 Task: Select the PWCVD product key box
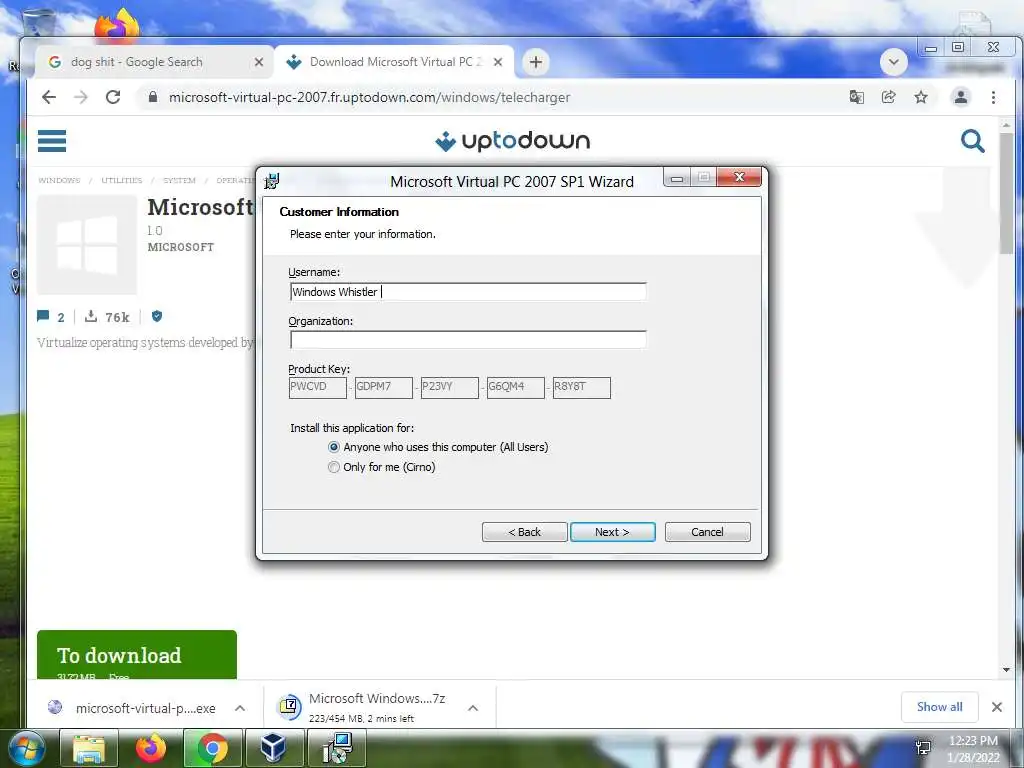click(x=317, y=387)
